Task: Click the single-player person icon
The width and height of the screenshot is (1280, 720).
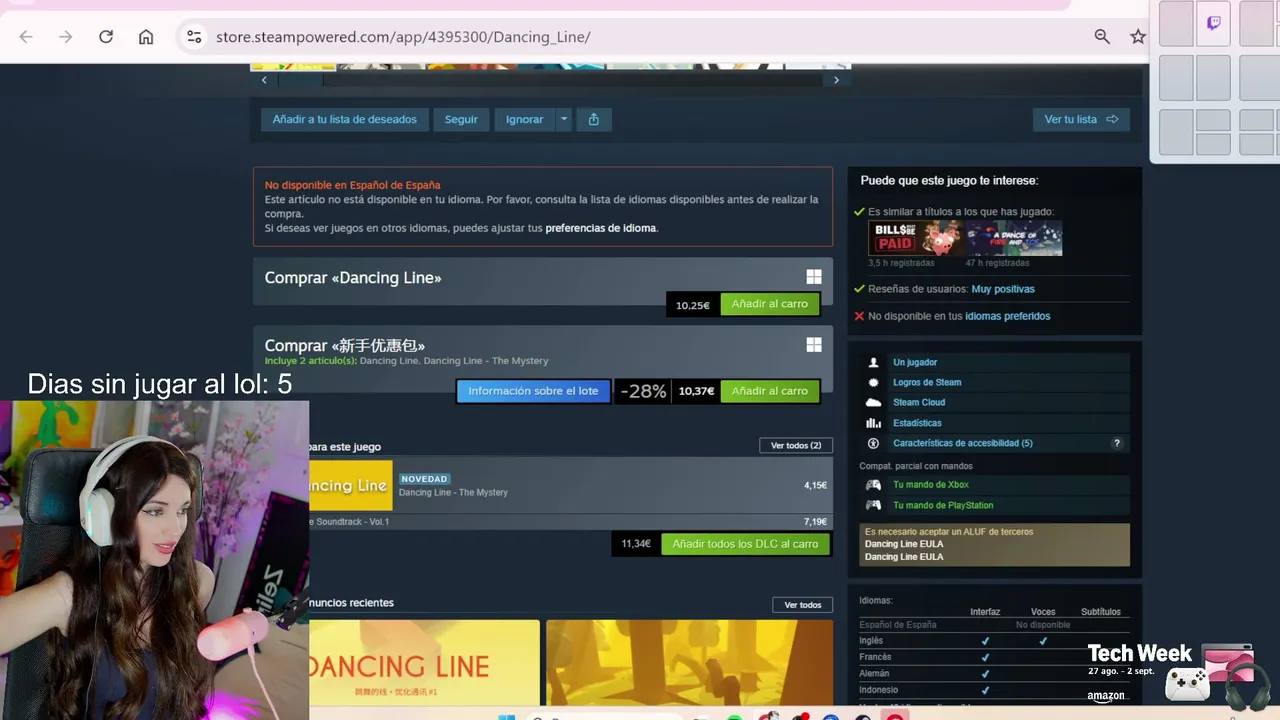Action: tap(874, 362)
